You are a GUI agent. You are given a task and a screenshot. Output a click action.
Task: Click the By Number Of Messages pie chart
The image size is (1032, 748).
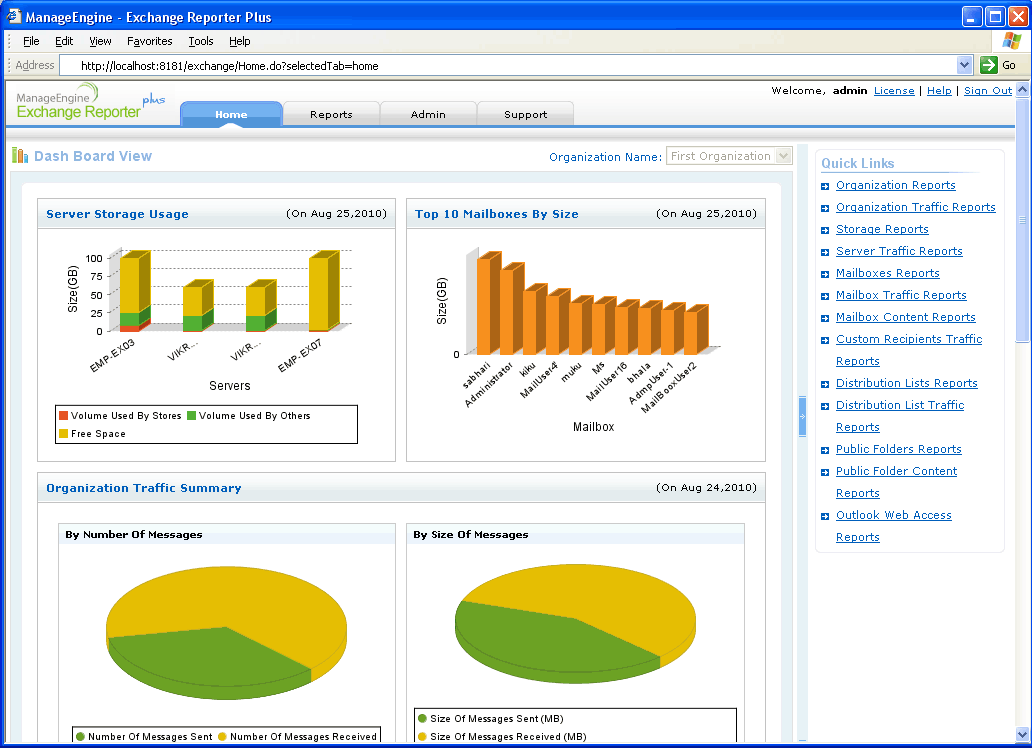(x=226, y=635)
